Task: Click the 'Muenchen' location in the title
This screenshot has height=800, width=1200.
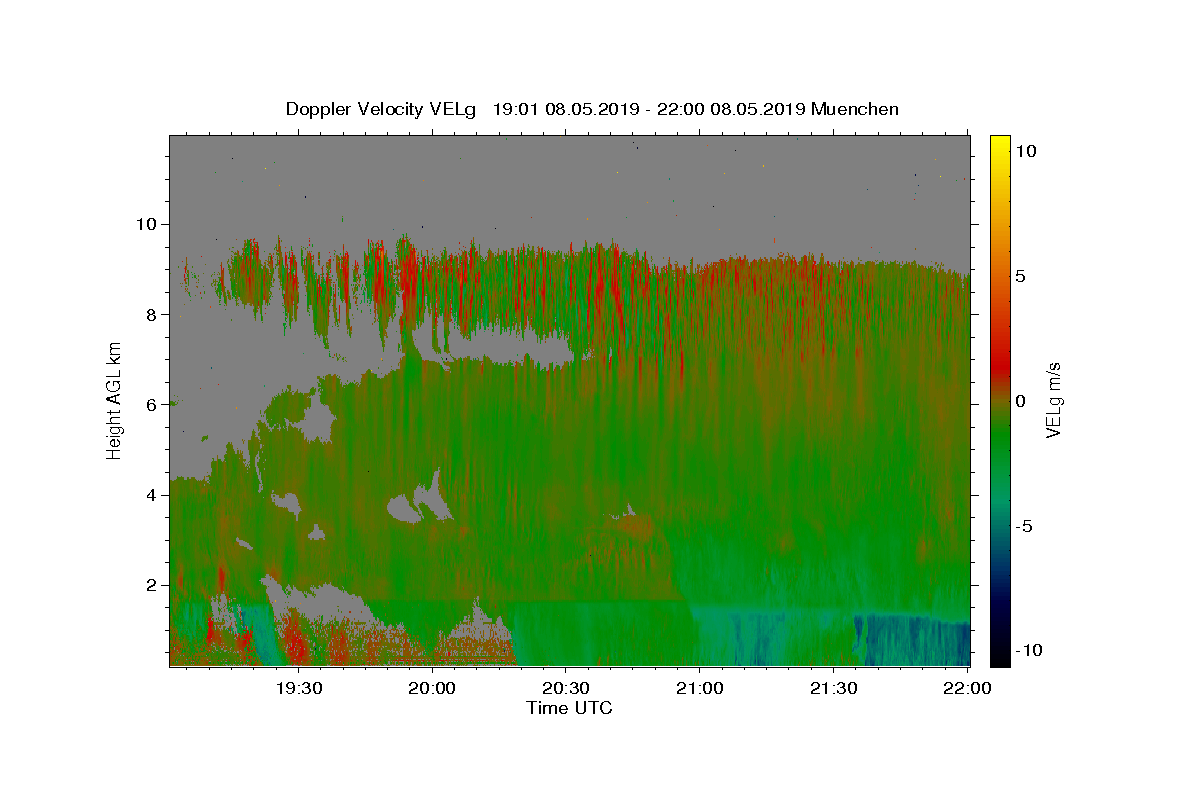Action: click(x=855, y=109)
